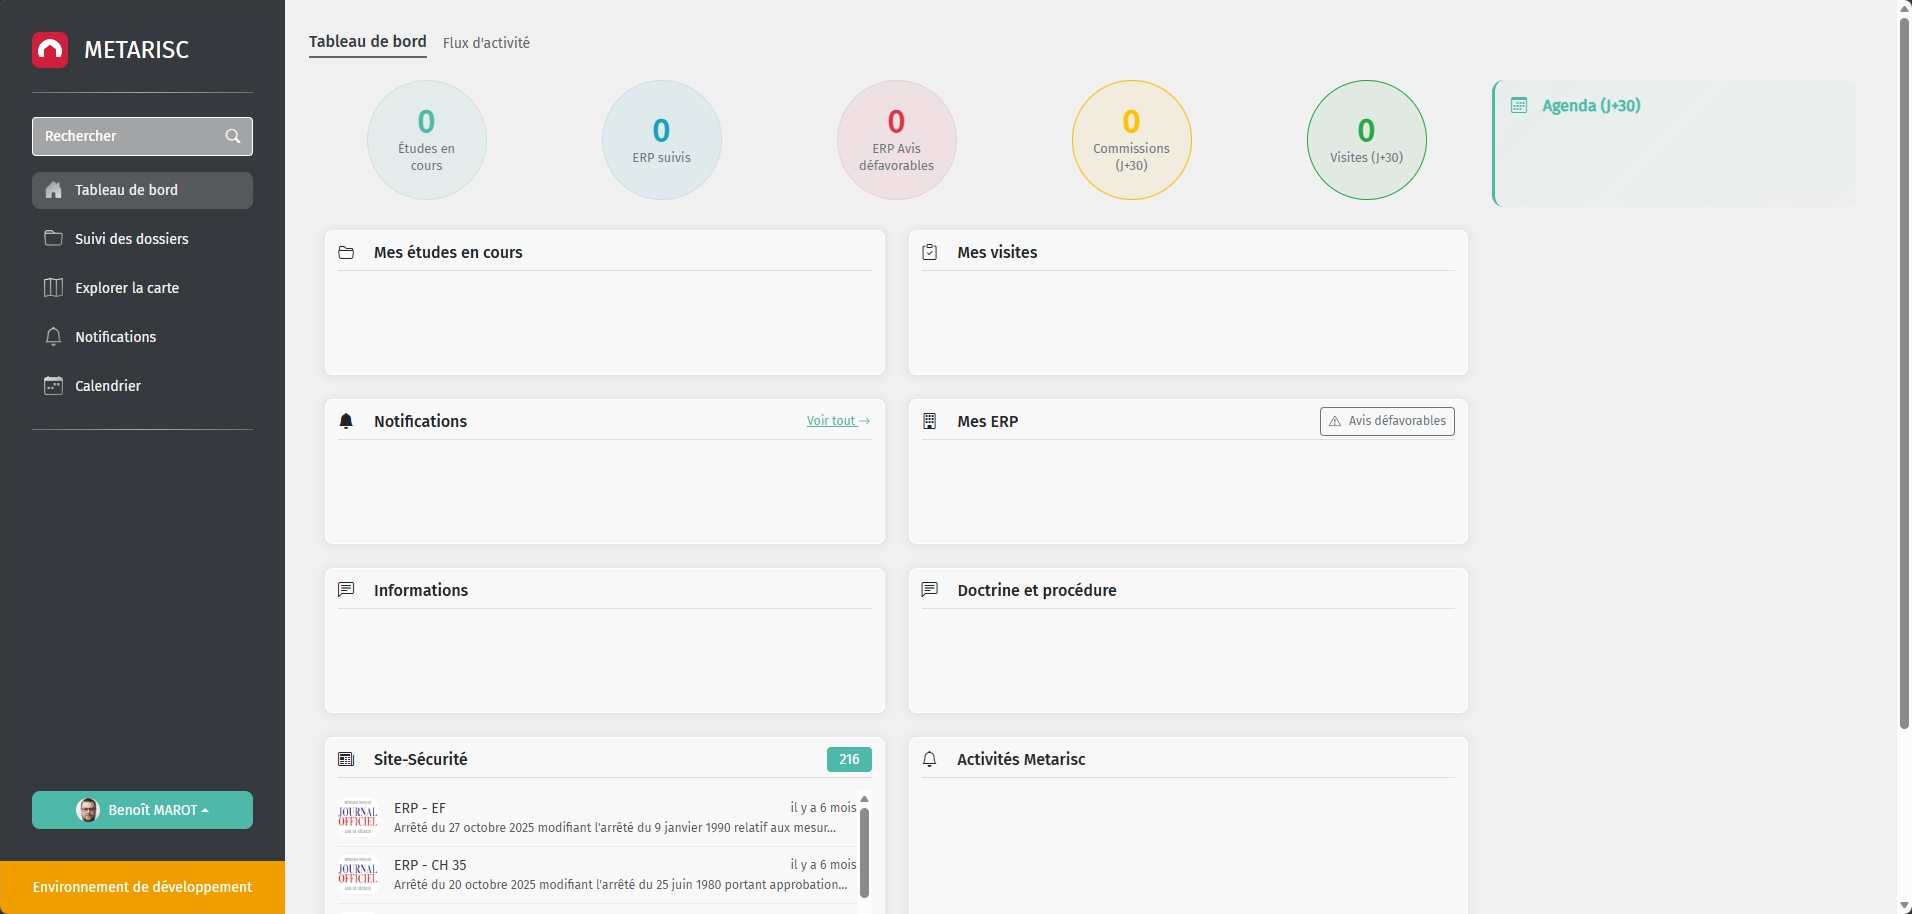
Task: Click the Mes études en cours heading
Action: [x=448, y=253]
